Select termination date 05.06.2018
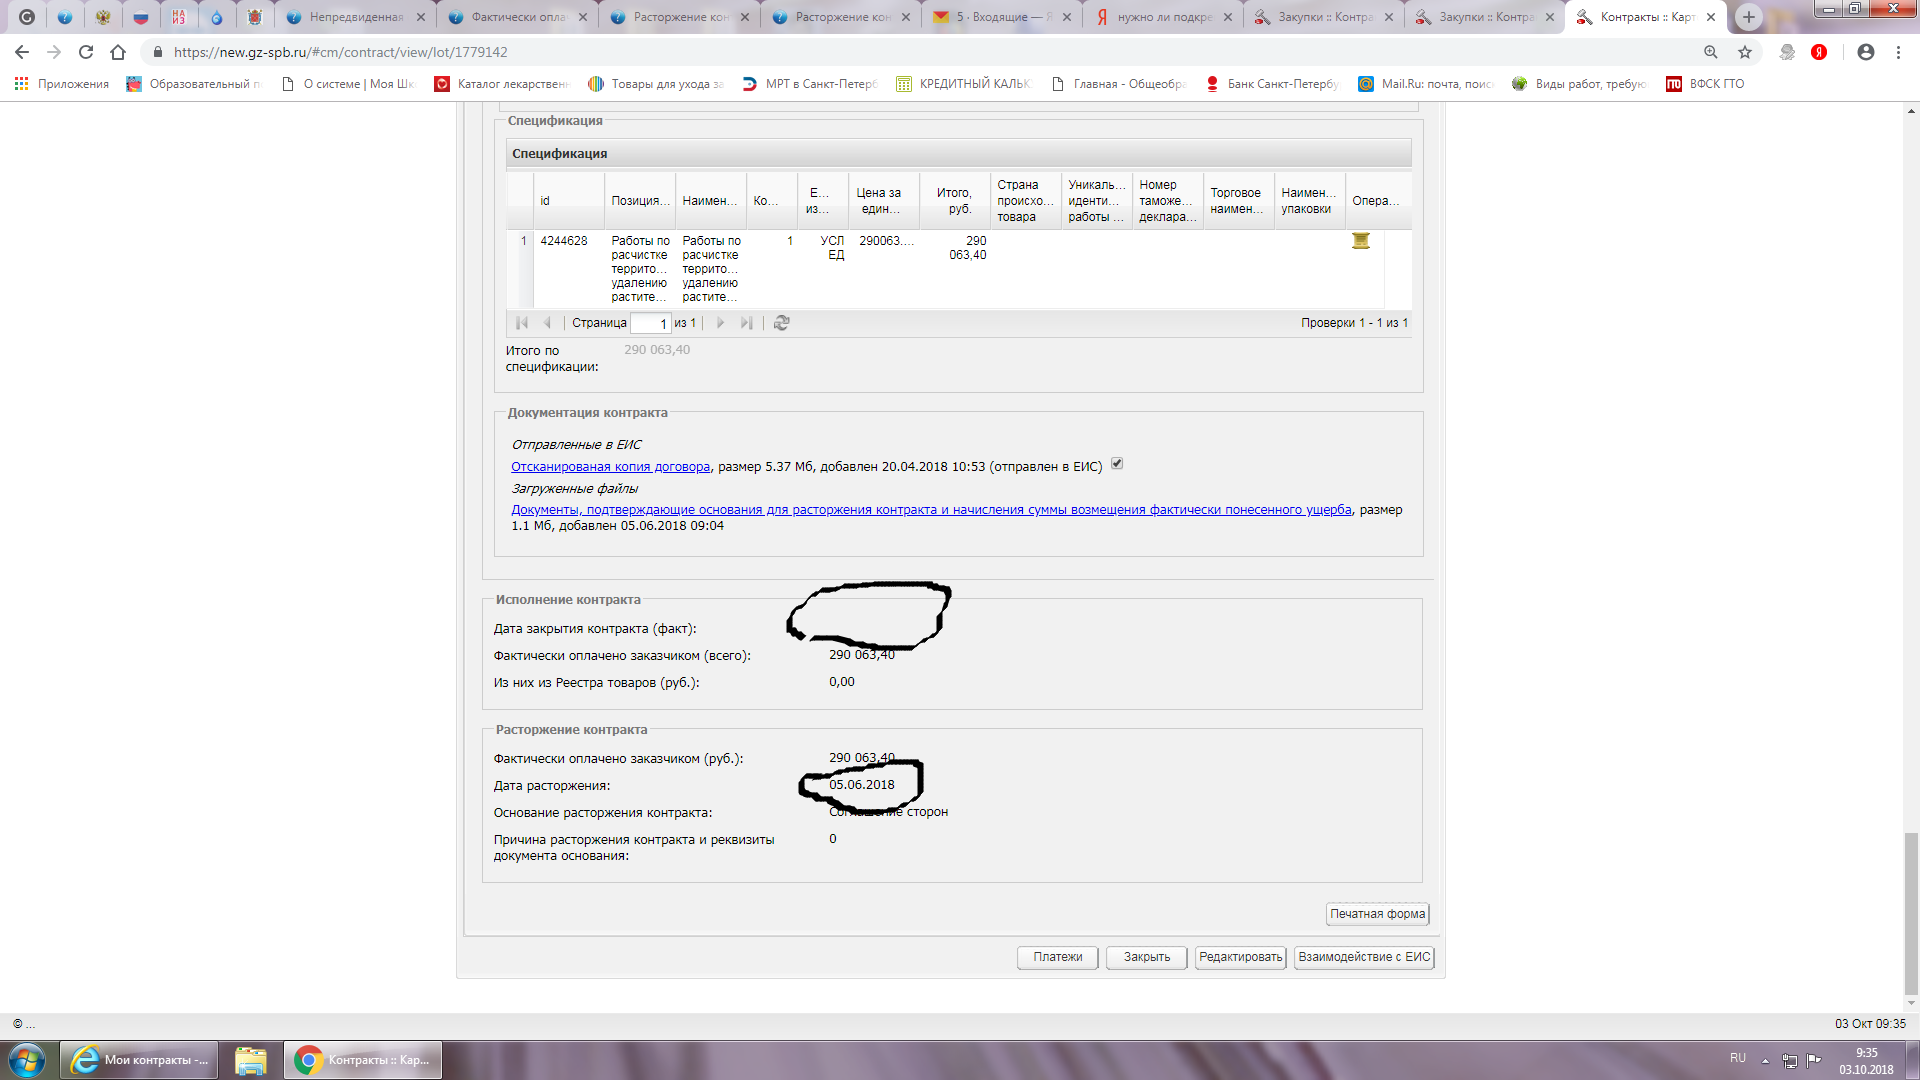 coord(861,785)
